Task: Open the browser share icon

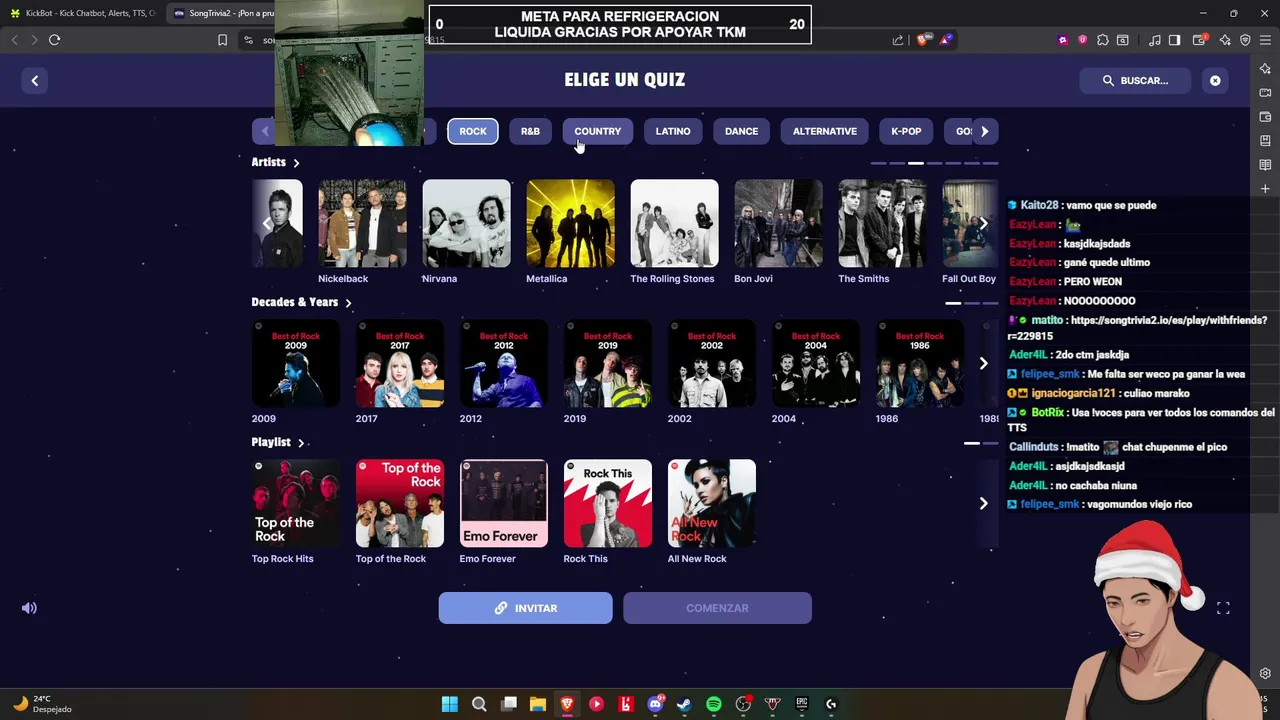Action: 897,40
